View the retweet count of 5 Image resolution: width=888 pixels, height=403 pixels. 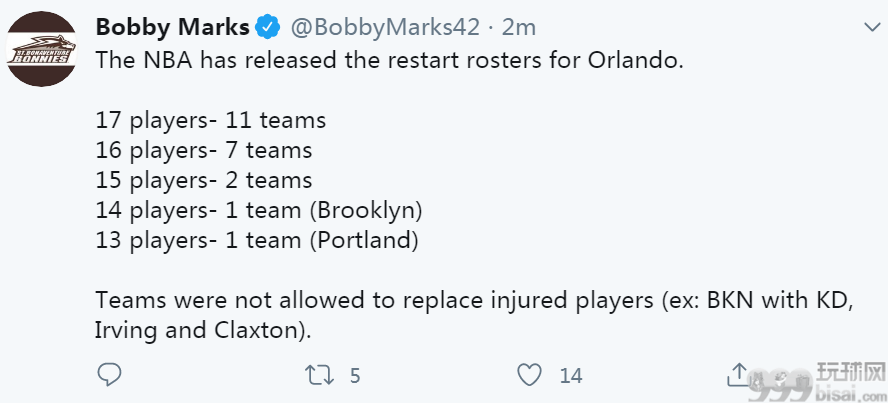click(355, 376)
